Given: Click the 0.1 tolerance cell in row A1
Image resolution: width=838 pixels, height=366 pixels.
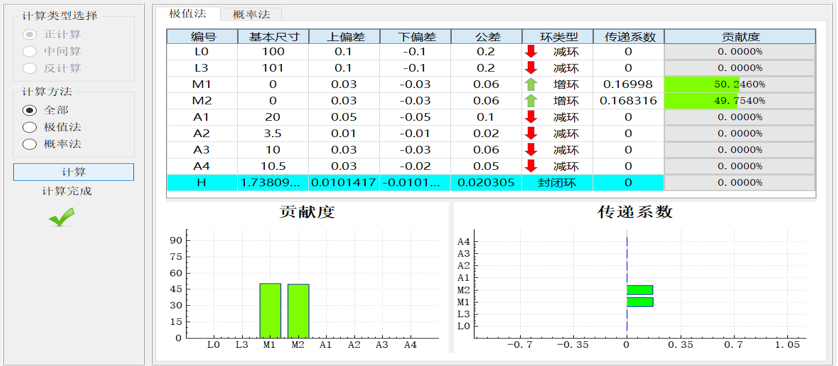Looking at the screenshot, I should [x=486, y=117].
